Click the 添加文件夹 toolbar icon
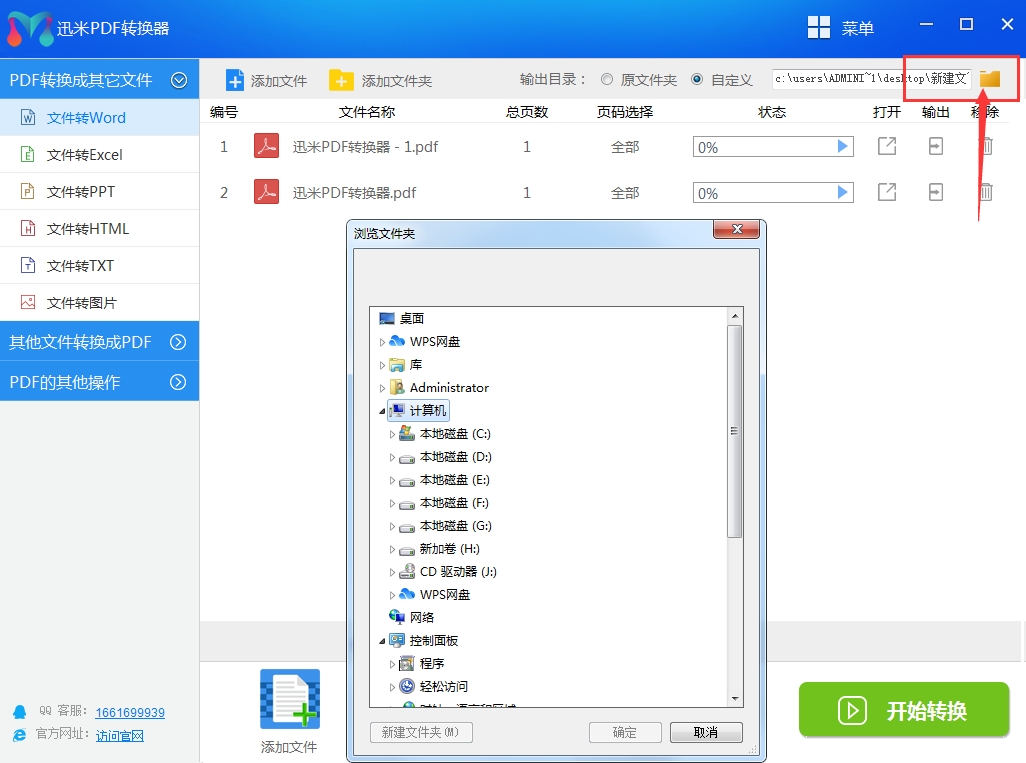The image size is (1026, 763). pyautogui.click(x=342, y=80)
